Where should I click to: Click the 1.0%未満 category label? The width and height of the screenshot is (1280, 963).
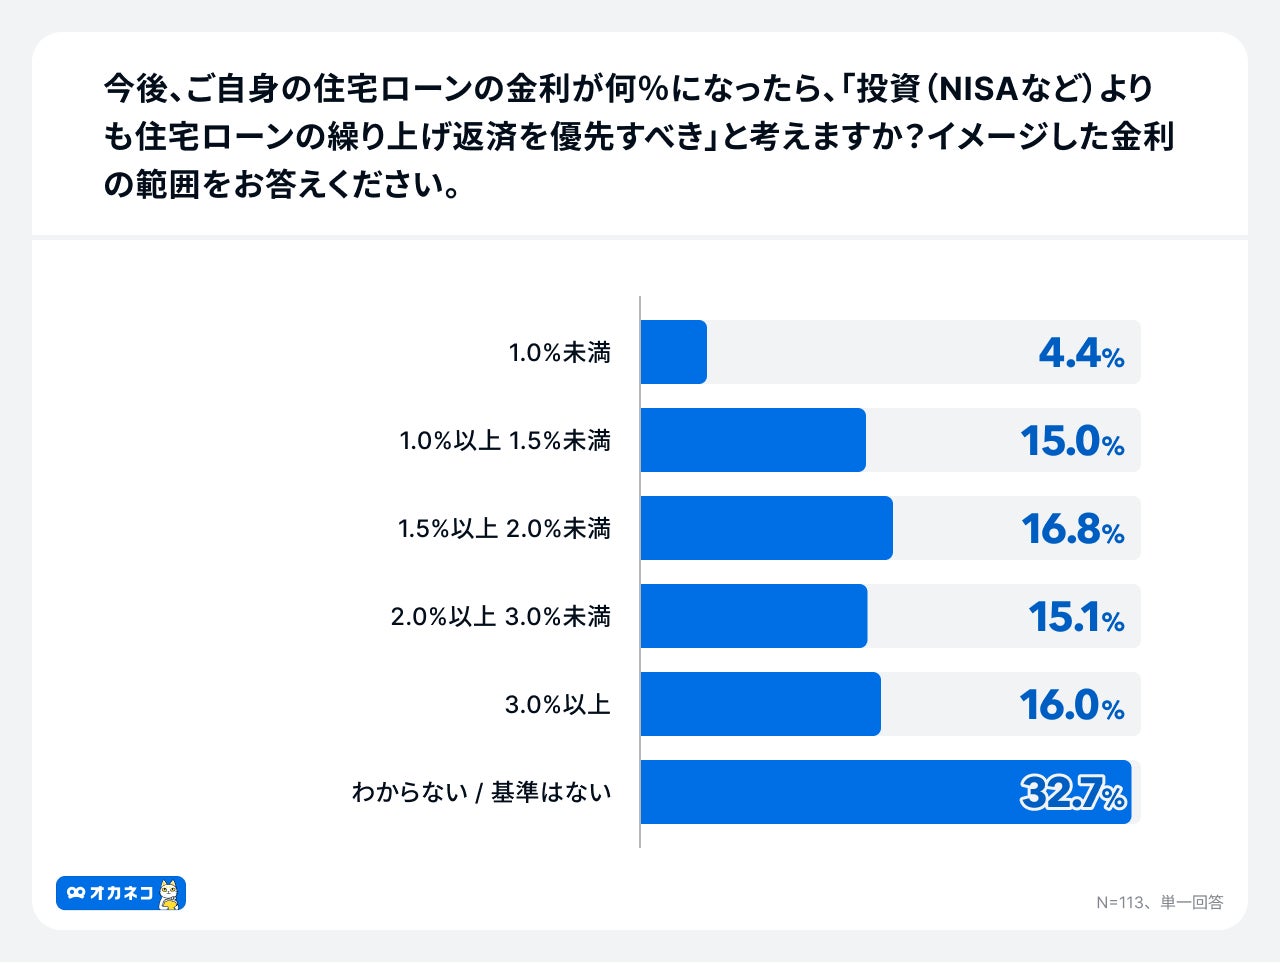tap(559, 353)
